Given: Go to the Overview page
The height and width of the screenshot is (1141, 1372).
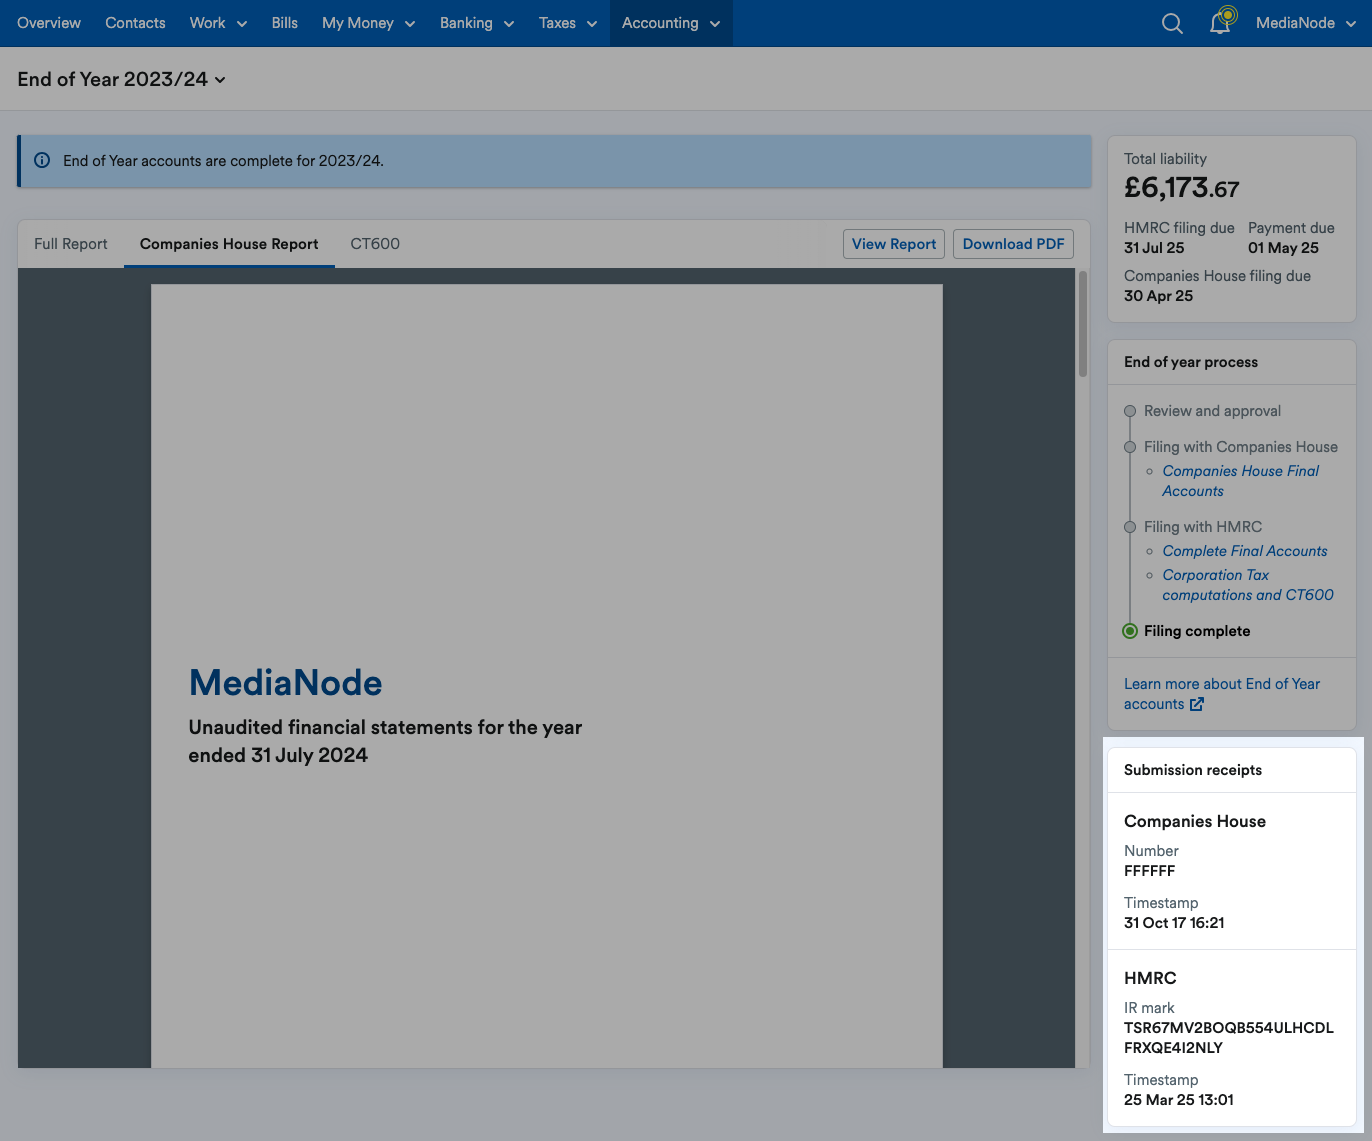Looking at the screenshot, I should [x=49, y=23].
